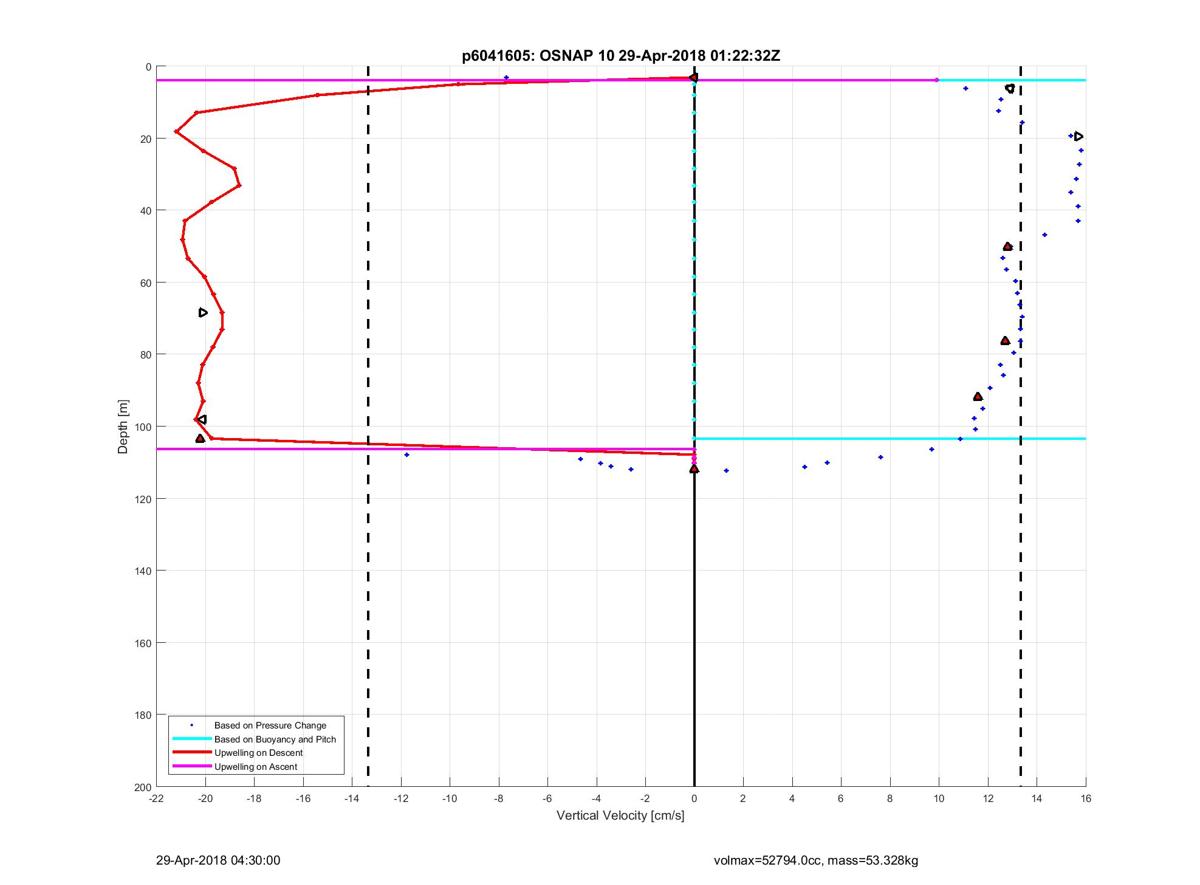Click the x-axis tick label '-22'
Screen dimensions: 1200x885
(x=156, y=799)
